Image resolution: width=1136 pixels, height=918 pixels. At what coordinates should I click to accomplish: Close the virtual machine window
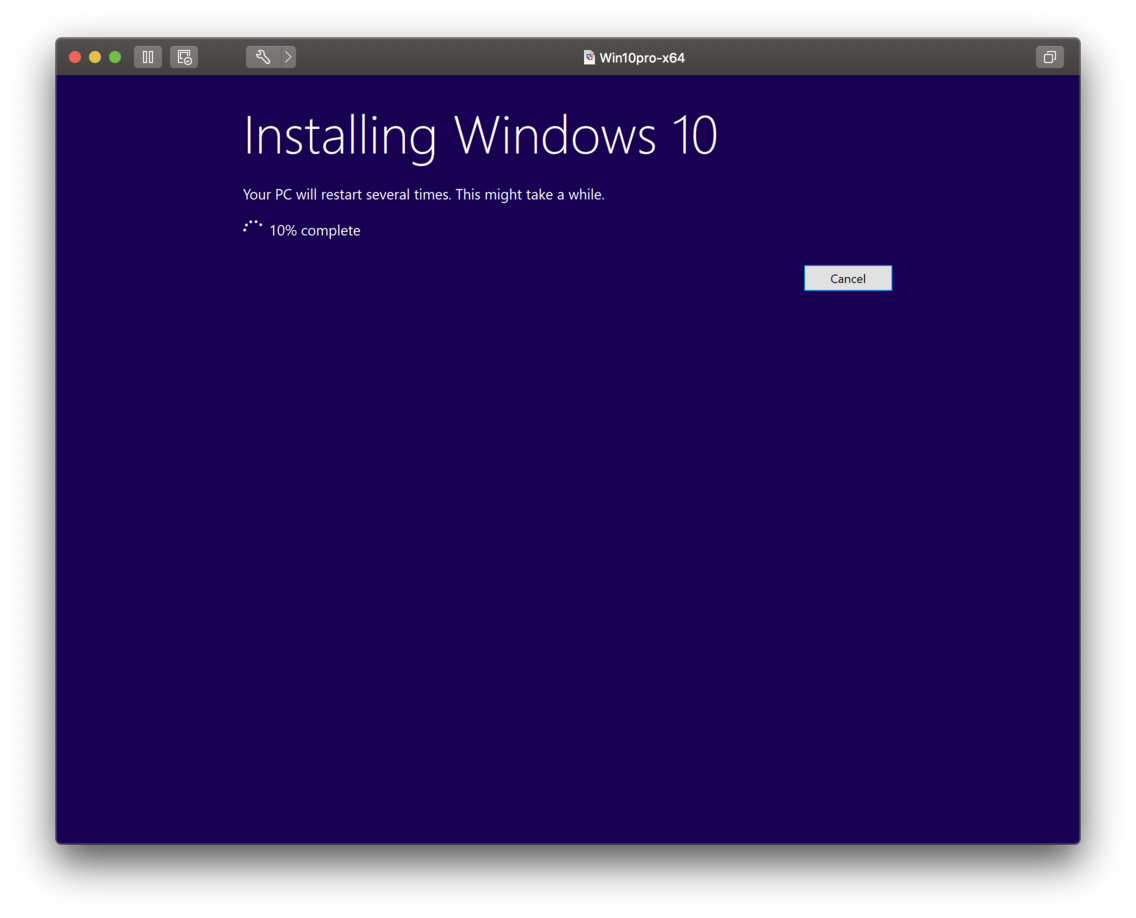75,57
